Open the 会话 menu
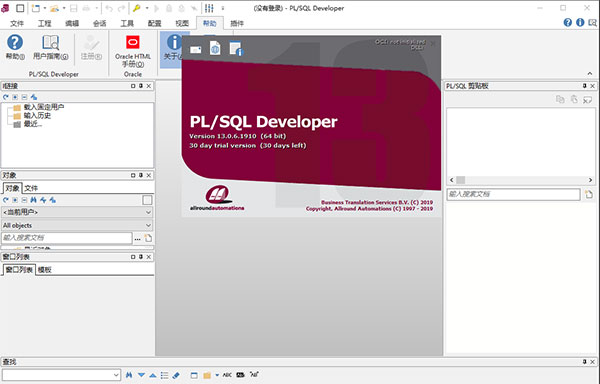The image size is (600, 384). pyautogui.click(x=99, y=23)
